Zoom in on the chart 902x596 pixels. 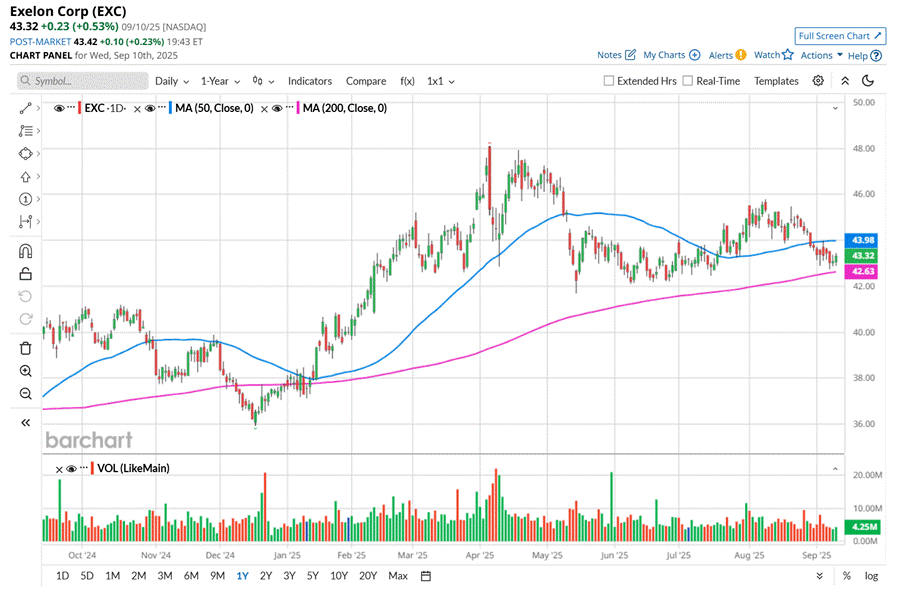25,371
